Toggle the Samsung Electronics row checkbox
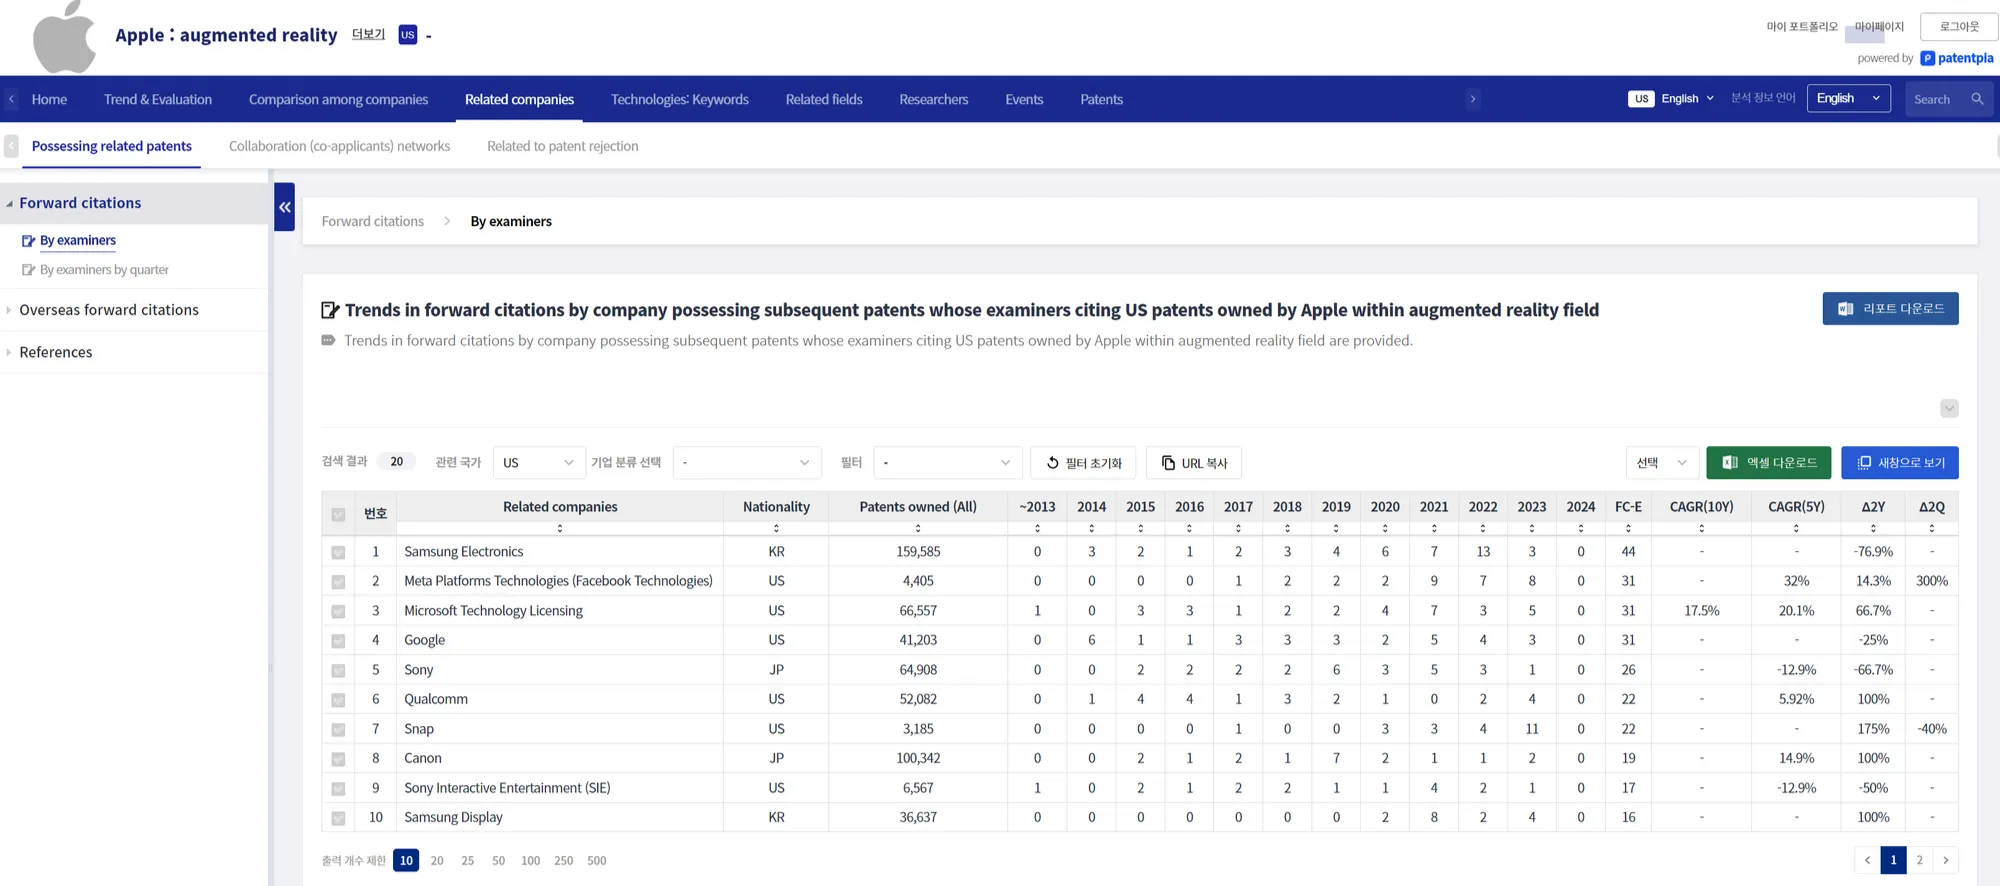2000x886 pixels. point(338,552)
